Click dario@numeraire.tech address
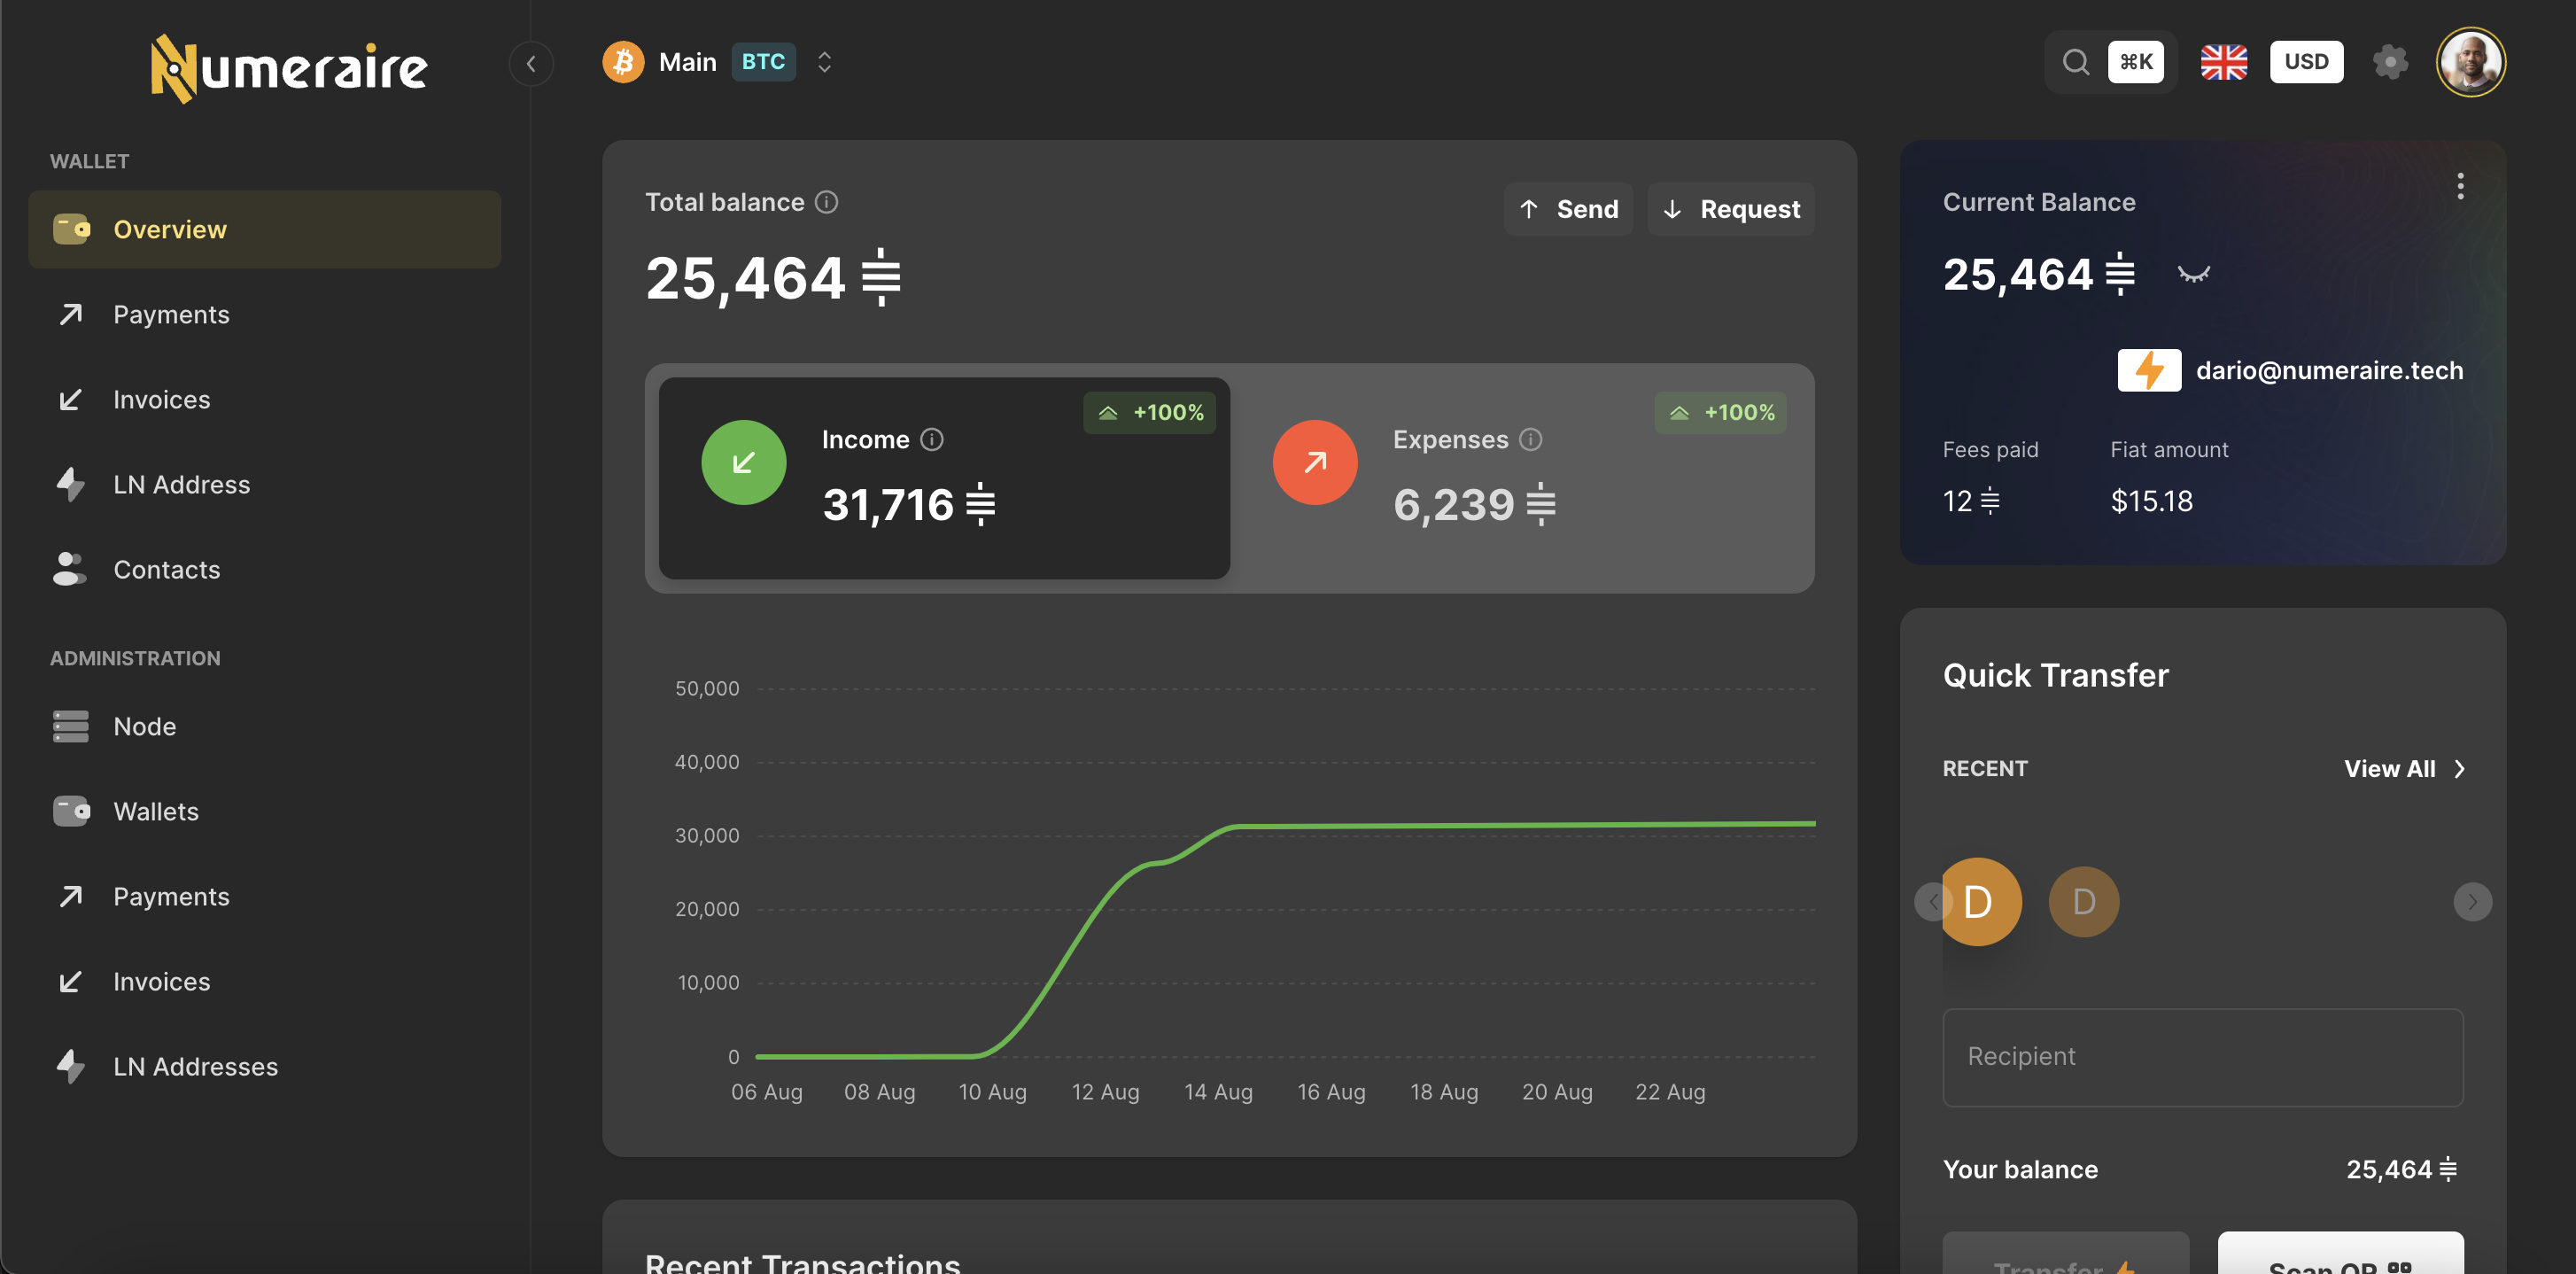This screenshot has height=1274, width=2576. tap(2329, 371)
